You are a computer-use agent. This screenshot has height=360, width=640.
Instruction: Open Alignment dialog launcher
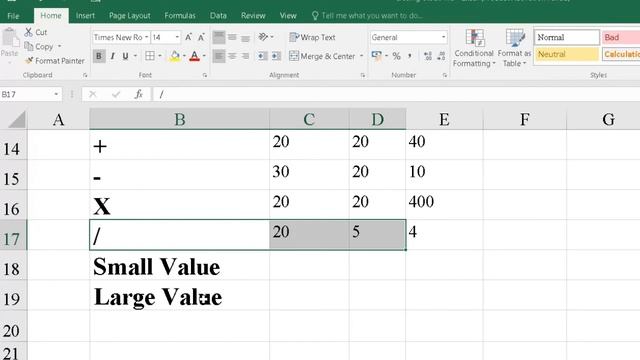tap(362, 75)
